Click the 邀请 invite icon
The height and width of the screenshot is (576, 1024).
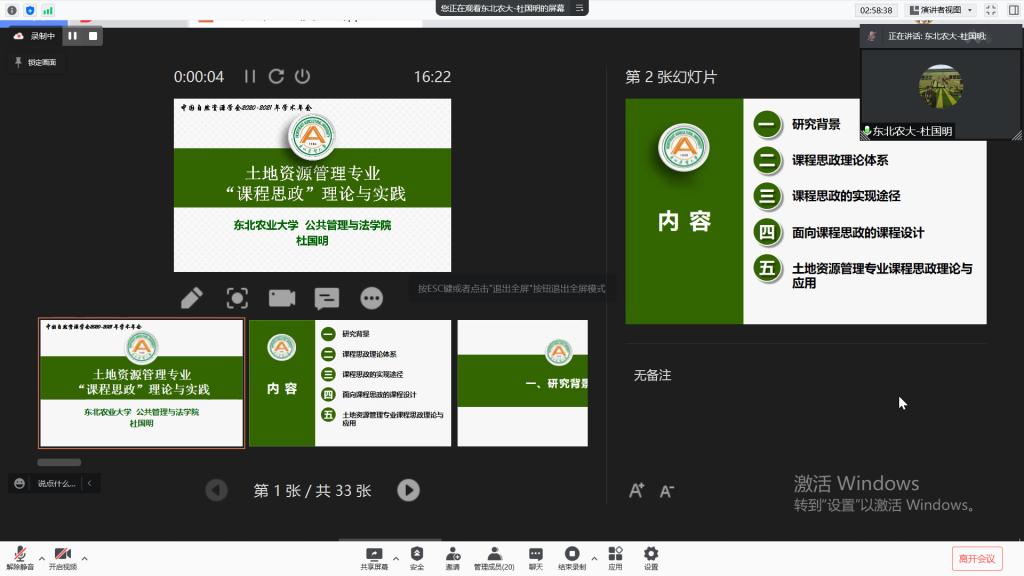[x=453, y=555]
